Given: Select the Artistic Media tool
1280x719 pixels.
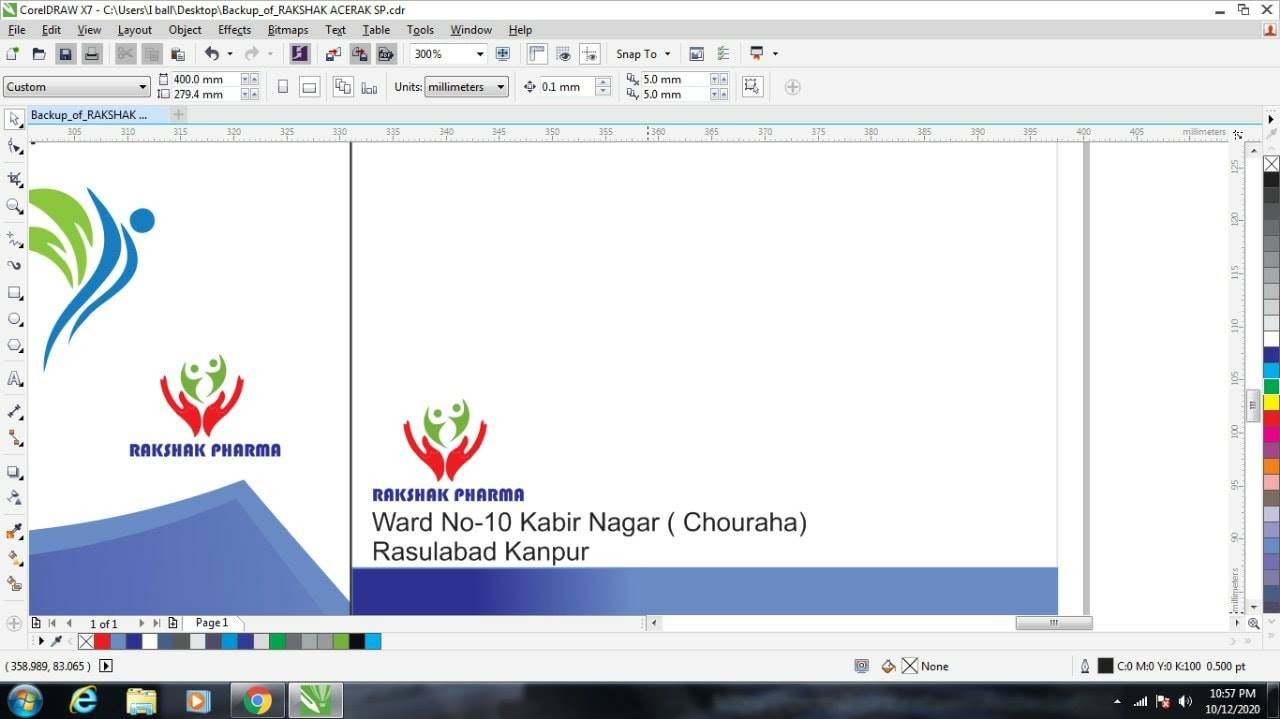Looking at the screenshot, I should tap(15, 266).
